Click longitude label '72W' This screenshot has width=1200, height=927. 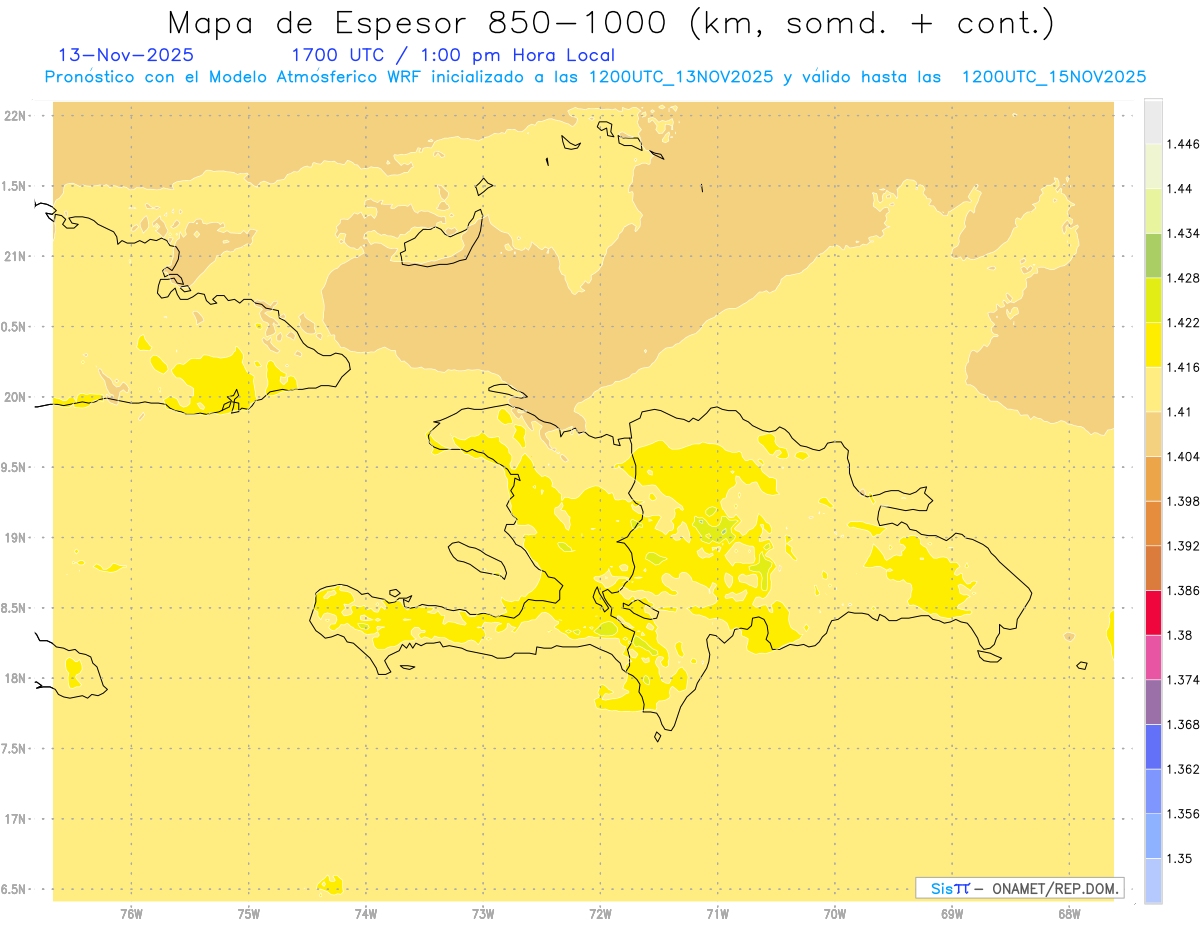pyautogui.click(x=600, y=913)
